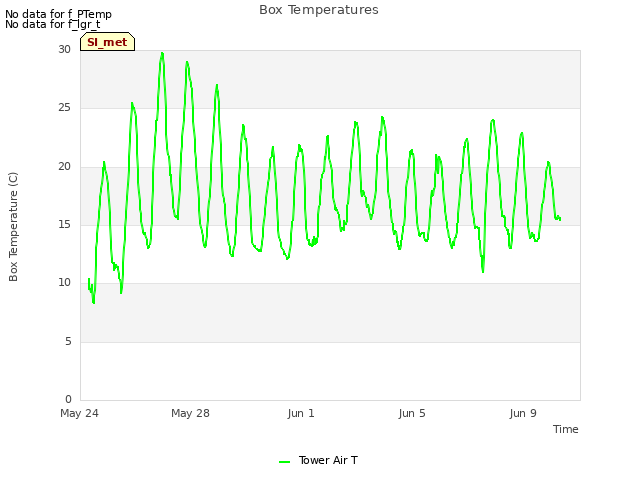
Task: Click the Jun 1 x-axis label
Action: coord(301,413)
